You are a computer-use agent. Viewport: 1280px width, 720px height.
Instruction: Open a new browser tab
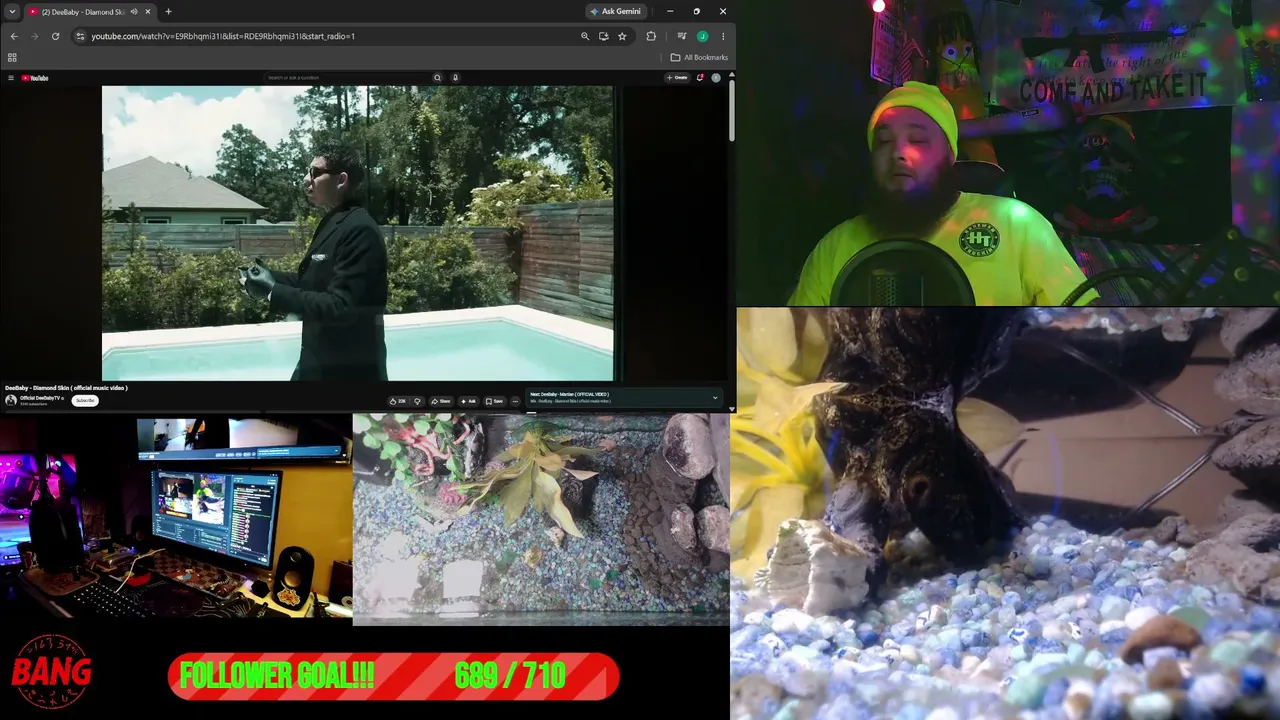pyautogui.click(x=168, y=12)
